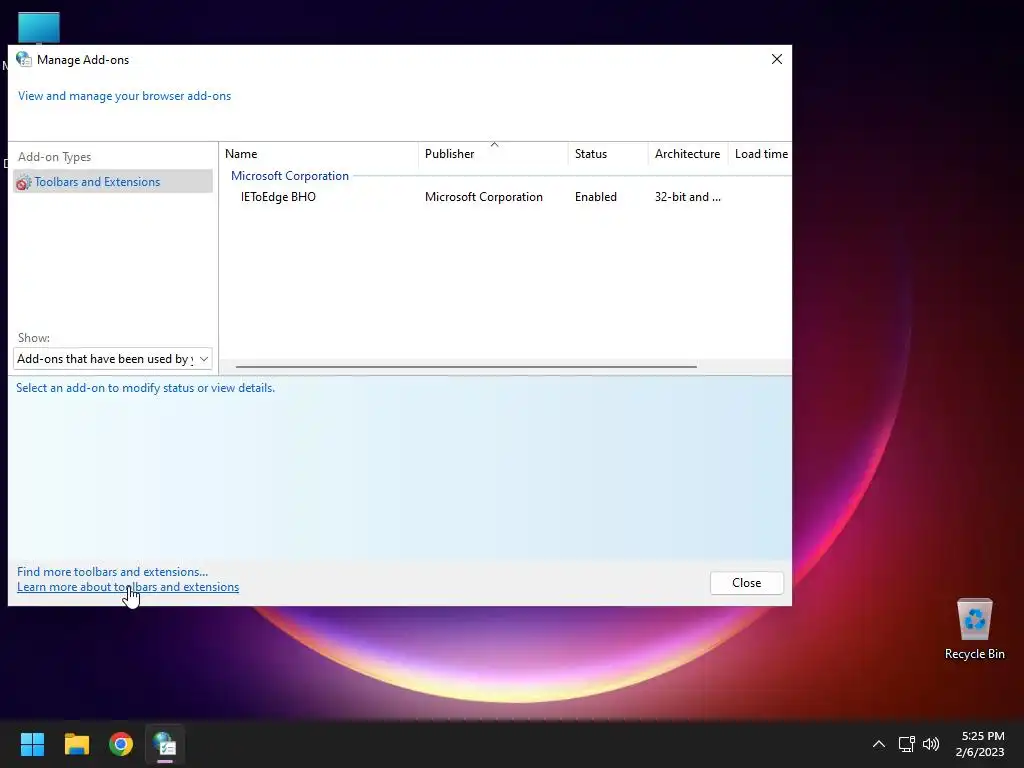
Task: Launch Google Chrome from the taskbar
Action: (121, 744)
